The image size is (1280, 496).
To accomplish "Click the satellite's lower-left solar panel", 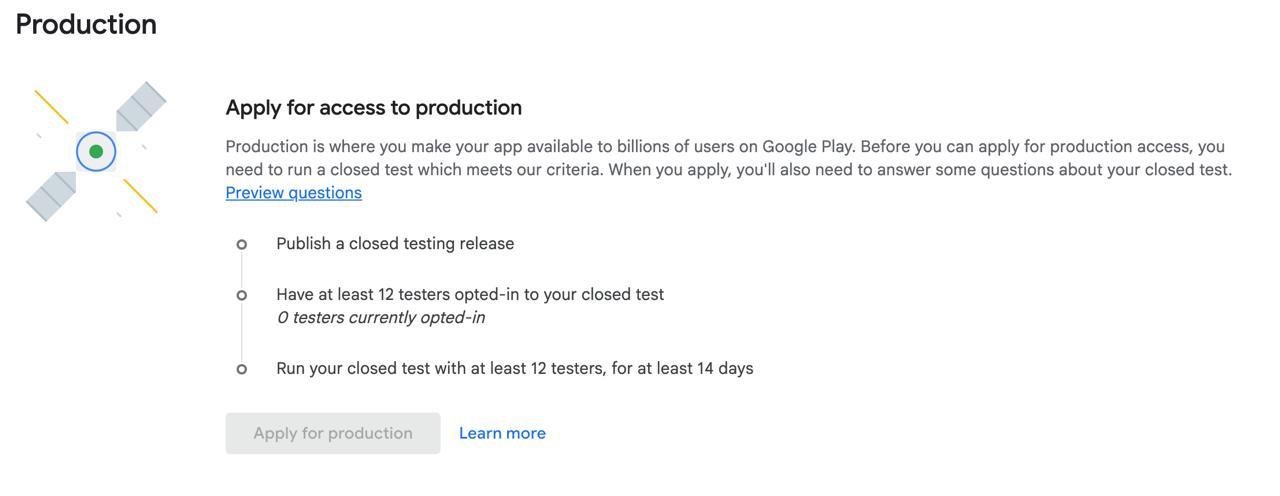I will click(51, 196).
